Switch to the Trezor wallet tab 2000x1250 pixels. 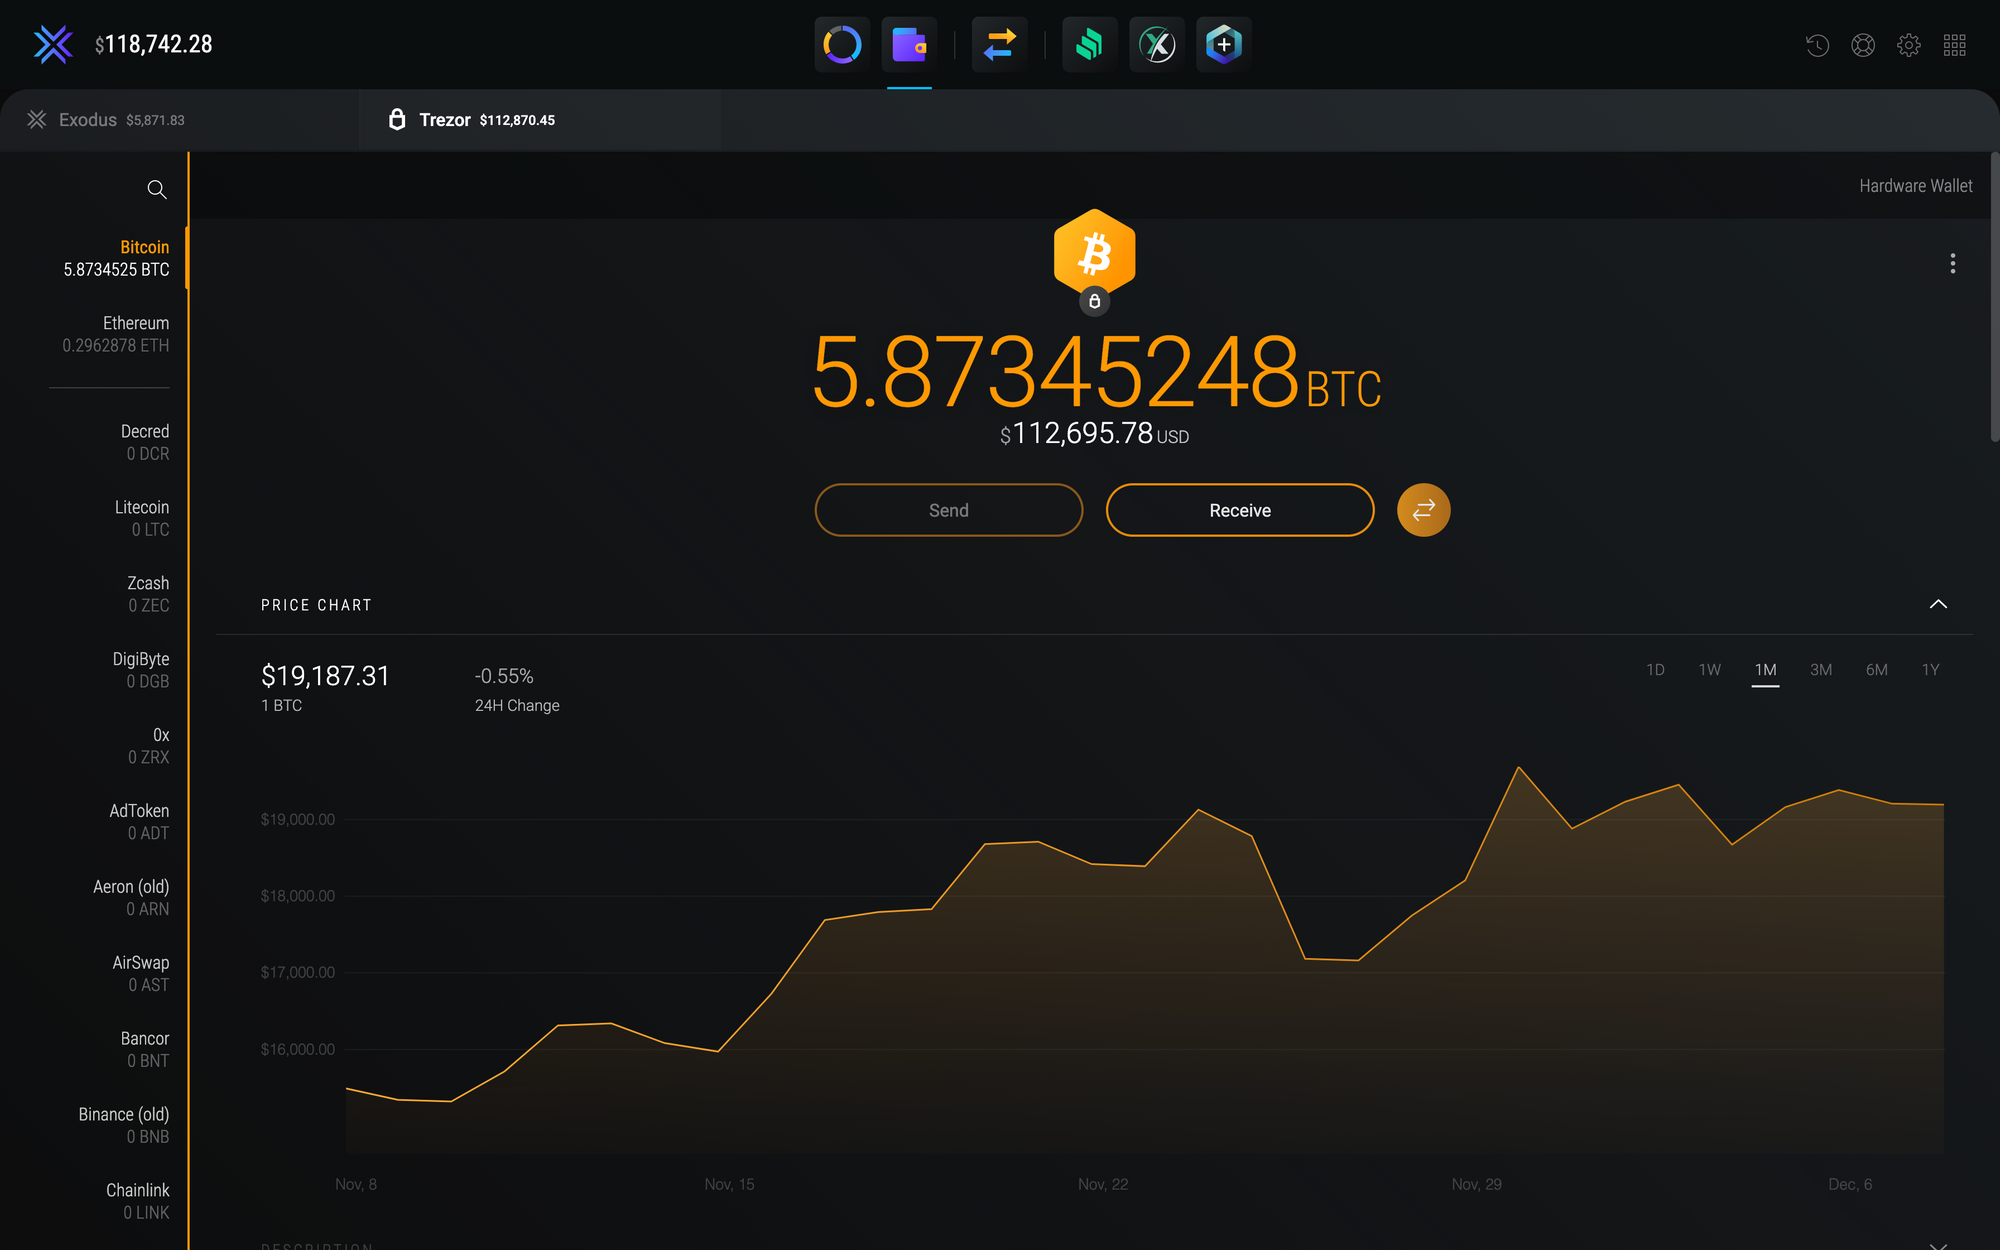pyautogui.click(x=540, y=120)
